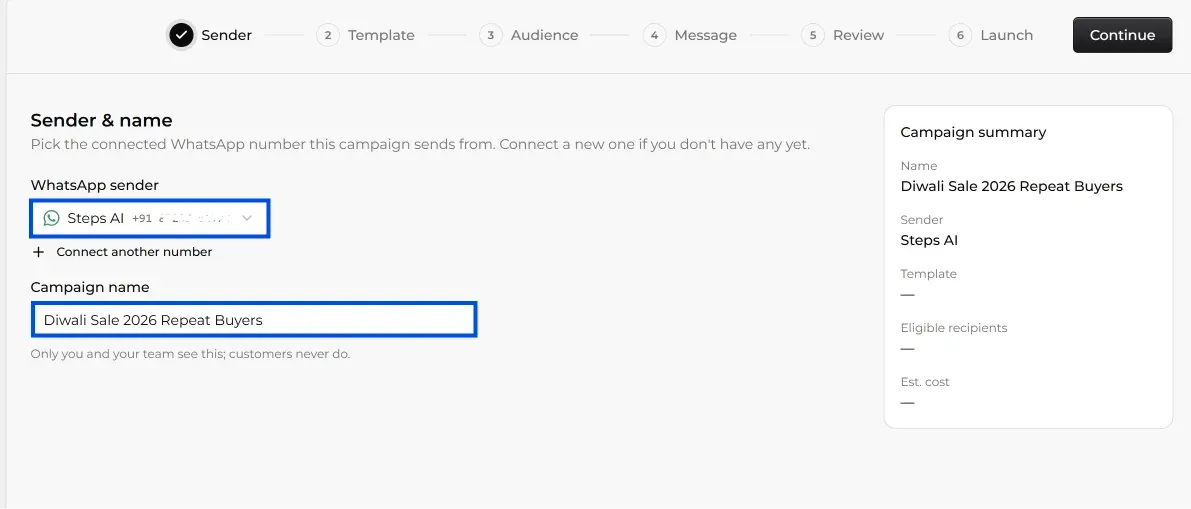Click the 'Steps AI' sender value in summary
Image resolution: width=1191 pixels, height=509 pixels.
click(929, 240)
